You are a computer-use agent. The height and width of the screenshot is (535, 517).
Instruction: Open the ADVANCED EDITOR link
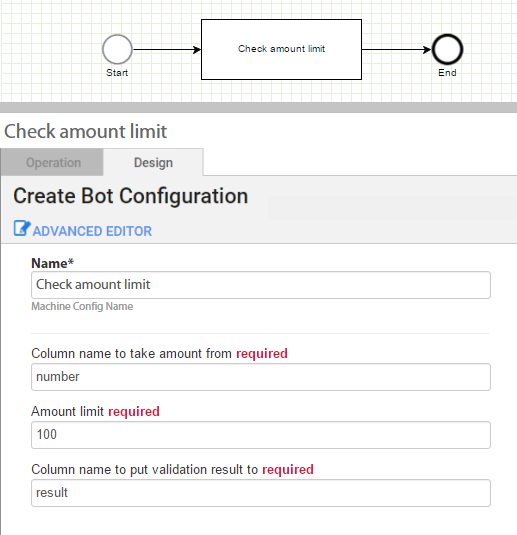click(x=92, y=231)
